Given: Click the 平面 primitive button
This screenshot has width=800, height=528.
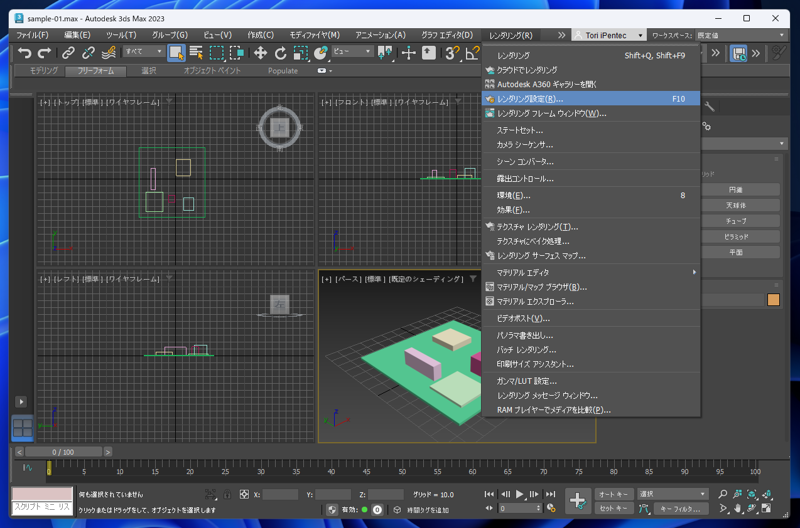Looking at the screenshot, I should pyautogui.click(x=740, y=252).
